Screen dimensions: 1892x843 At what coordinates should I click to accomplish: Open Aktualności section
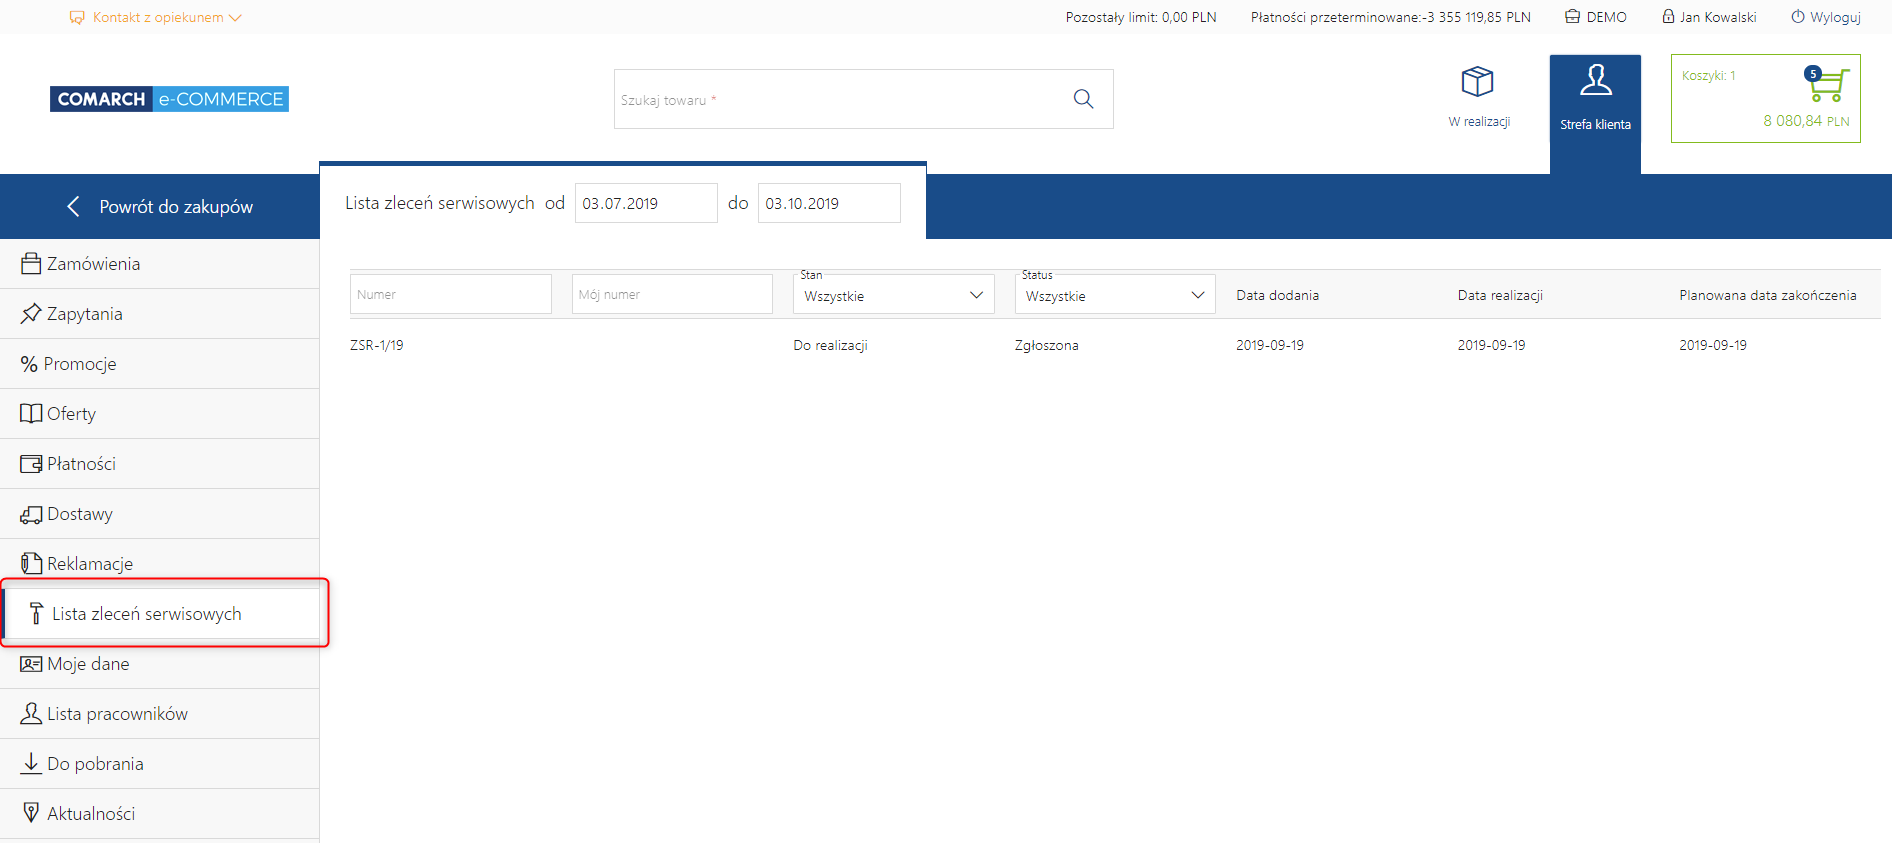(160, 814)
